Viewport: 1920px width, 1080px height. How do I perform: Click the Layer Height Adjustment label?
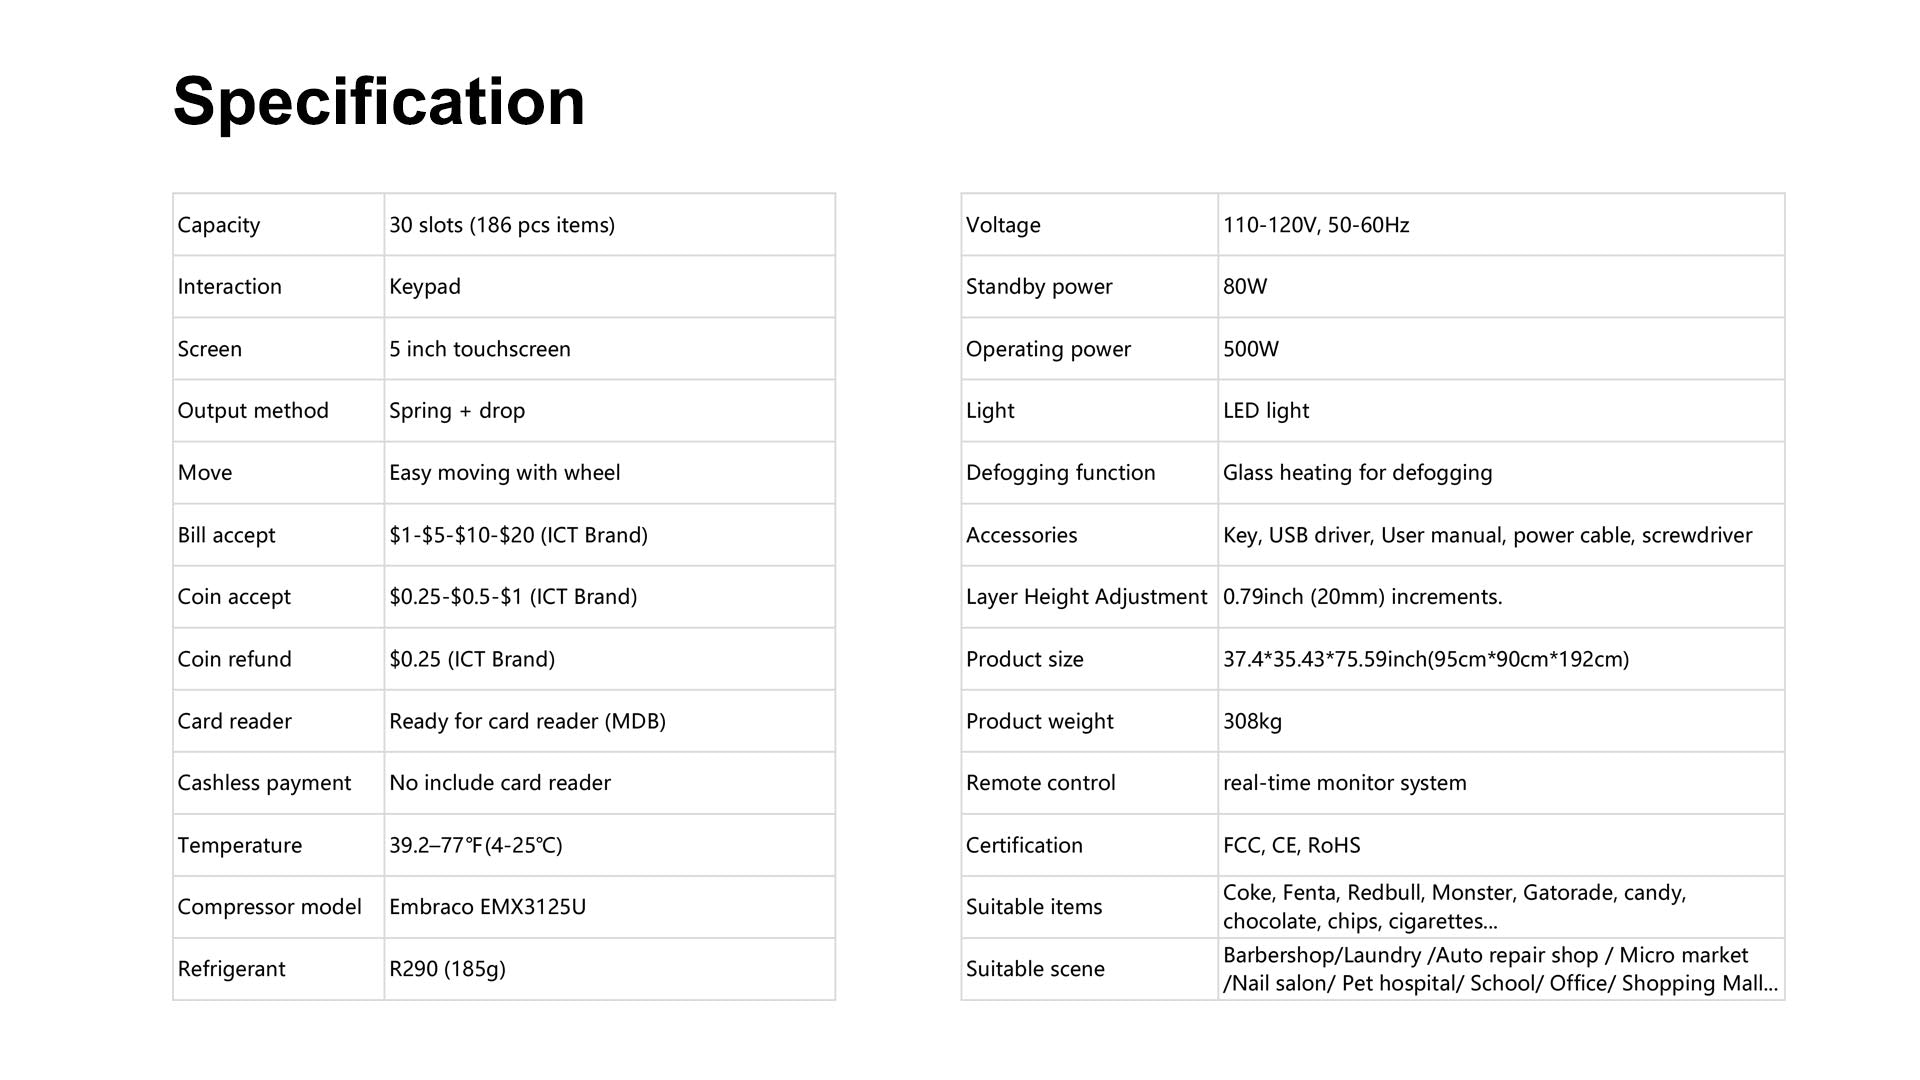(x=1086, y=597)
